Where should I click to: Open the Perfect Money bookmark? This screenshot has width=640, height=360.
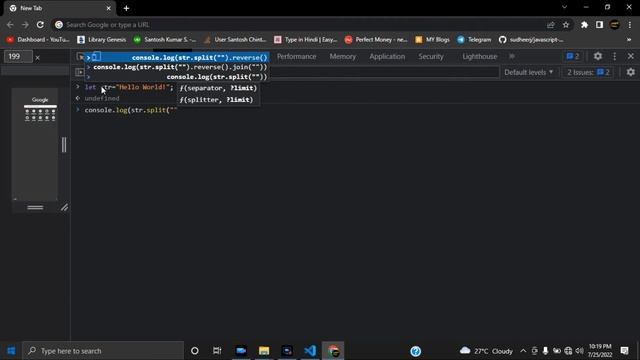coord(376,40)
